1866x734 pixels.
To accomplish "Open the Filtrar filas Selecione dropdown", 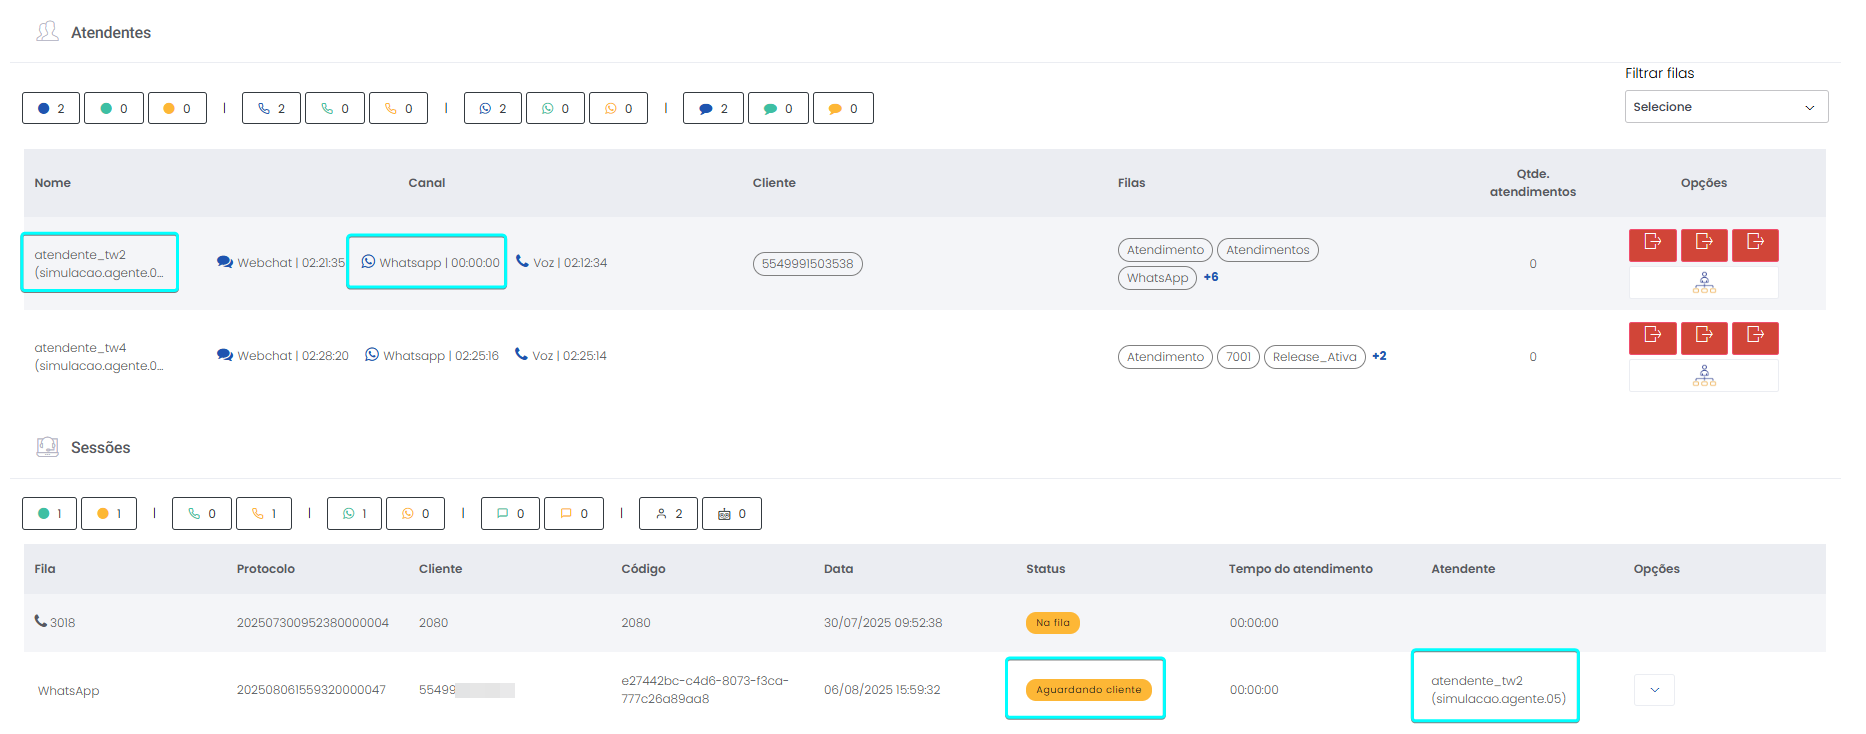I will pyautogui.click(x=1725, y=107).
